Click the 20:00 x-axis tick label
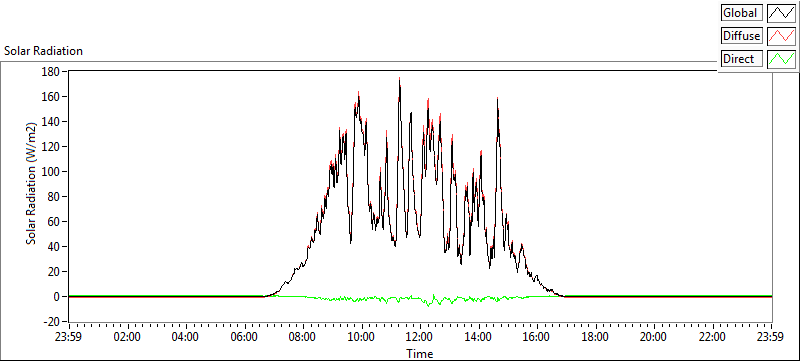 [x=655, y=337]
